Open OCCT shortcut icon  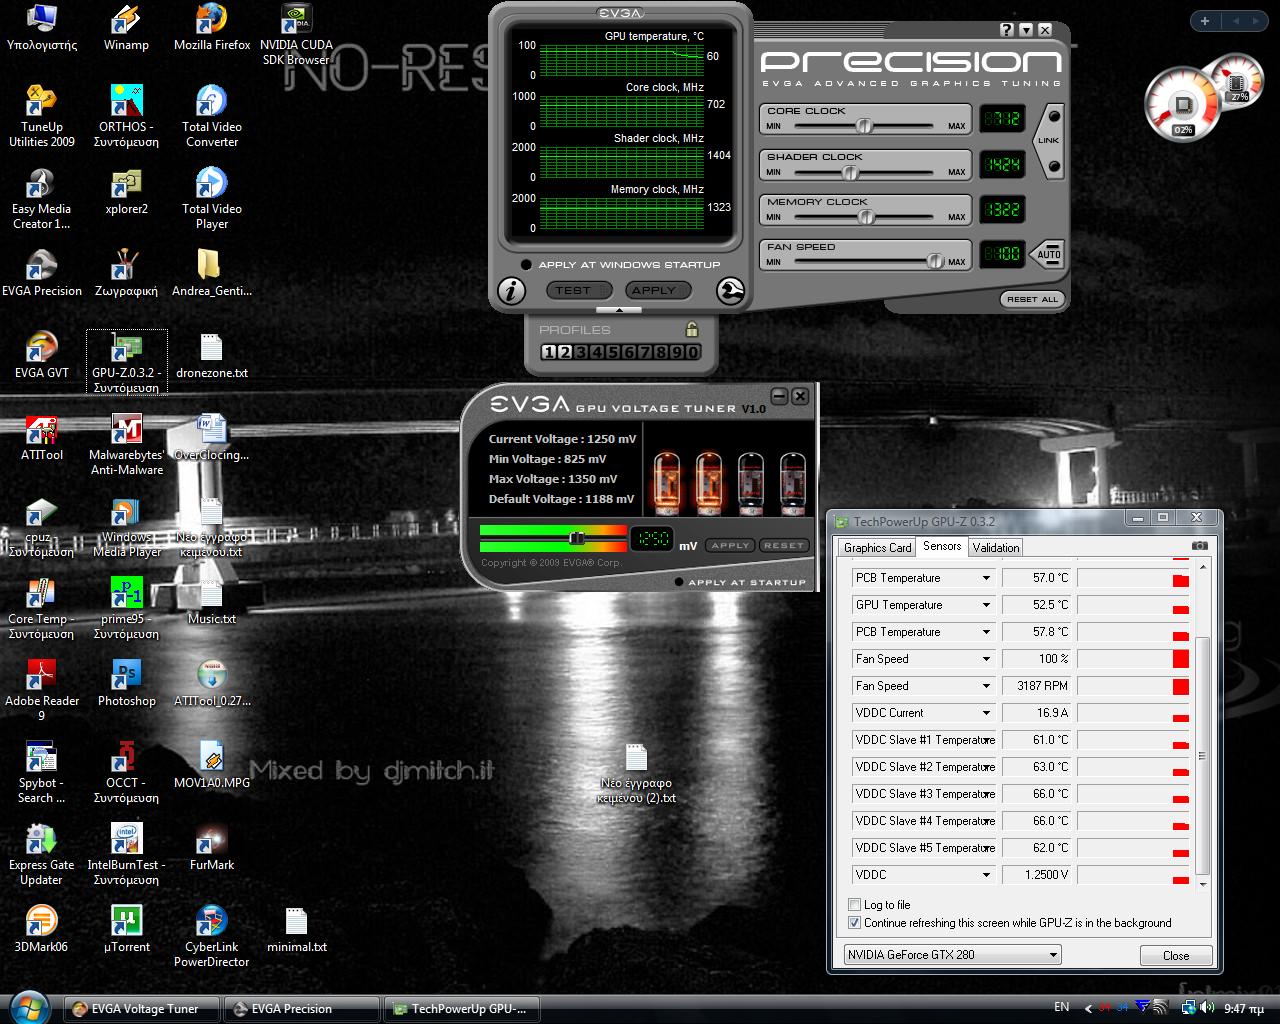(x=126, y=773)
